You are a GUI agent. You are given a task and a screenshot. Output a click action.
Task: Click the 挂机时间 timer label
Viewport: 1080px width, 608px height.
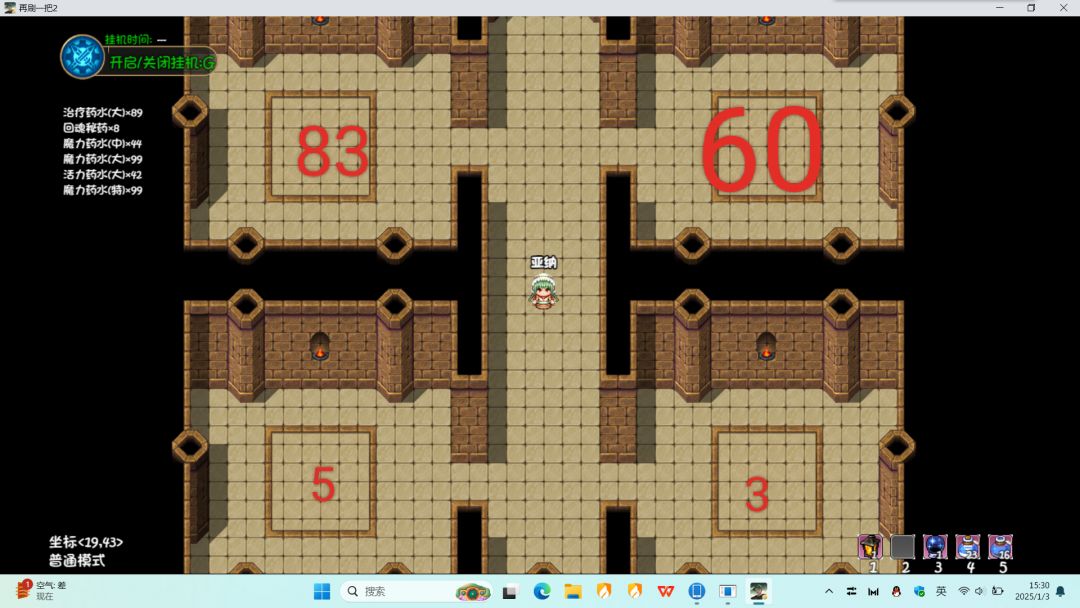click(x=136, y=40)
